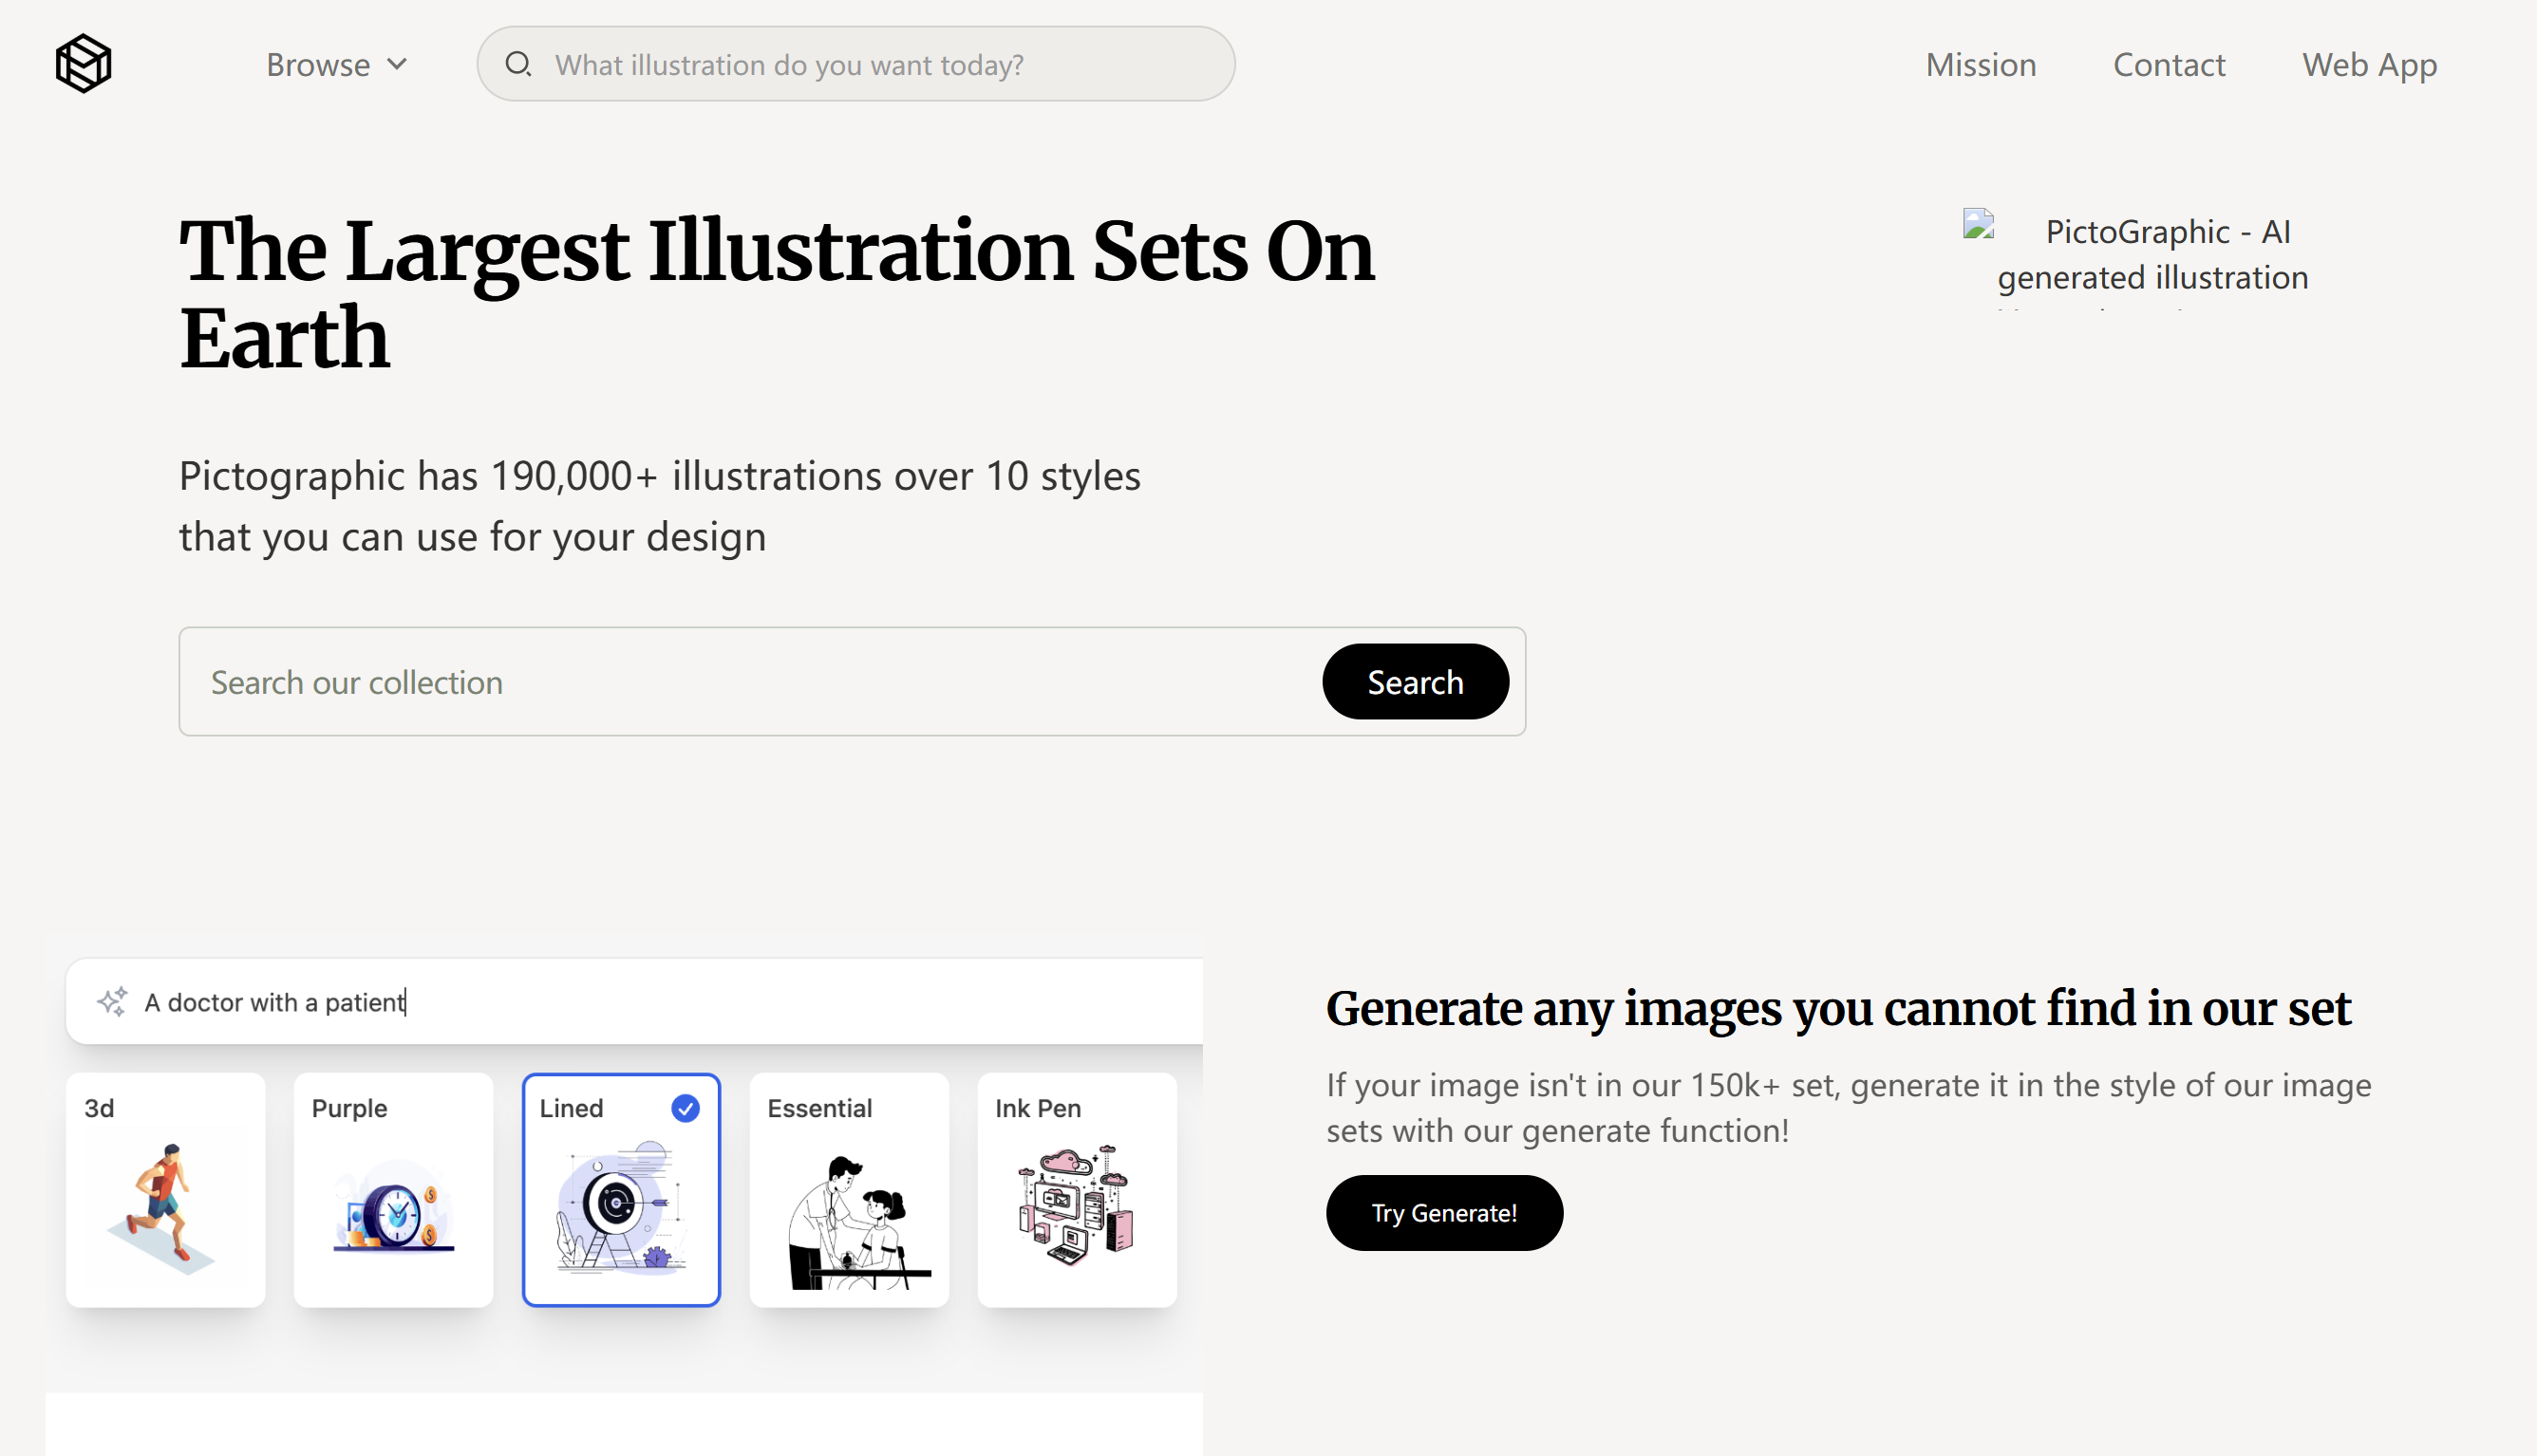
Task: Open the Mission page
Action: [1980, 64]
